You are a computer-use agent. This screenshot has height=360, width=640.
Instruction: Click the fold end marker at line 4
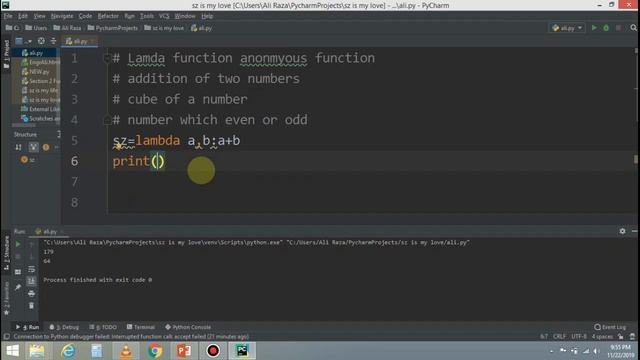(x=107, y=120)
